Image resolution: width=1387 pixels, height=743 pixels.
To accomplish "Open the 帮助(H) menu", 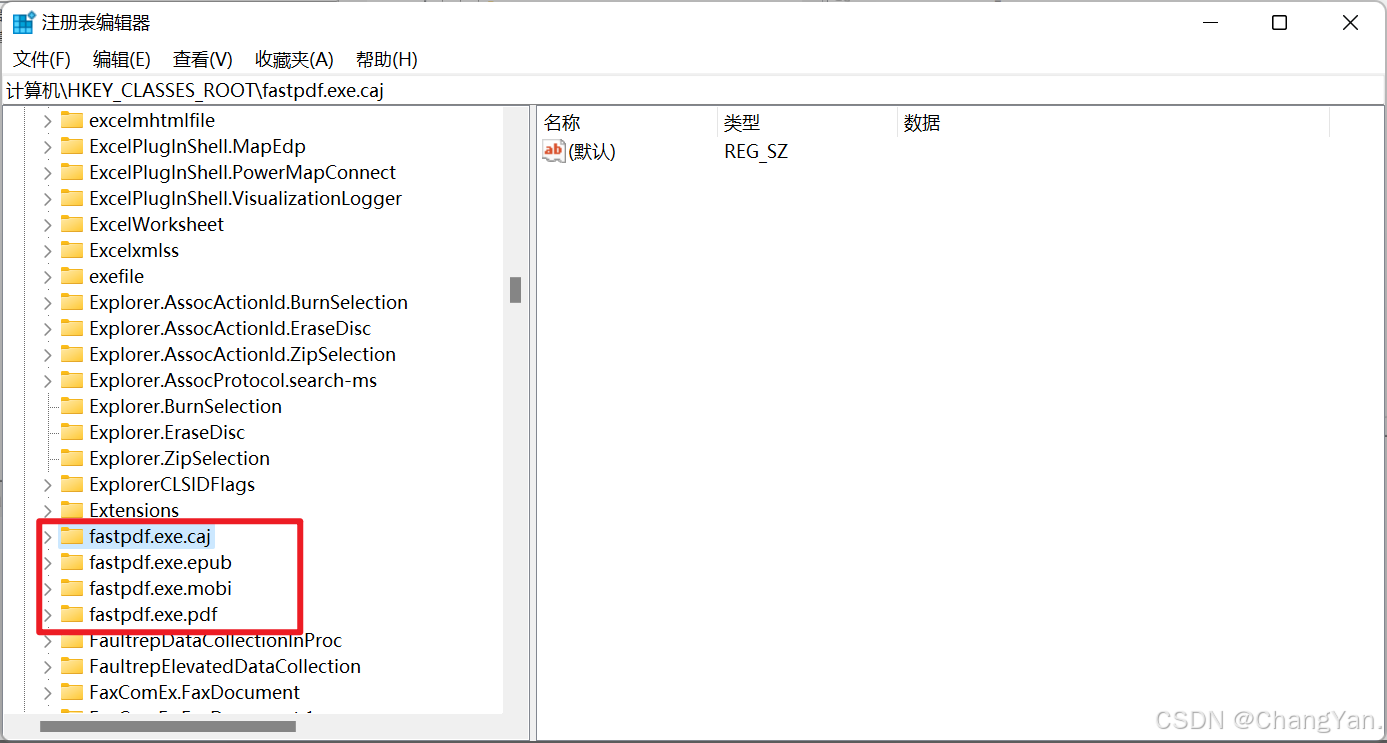I will tap(387, 59).
